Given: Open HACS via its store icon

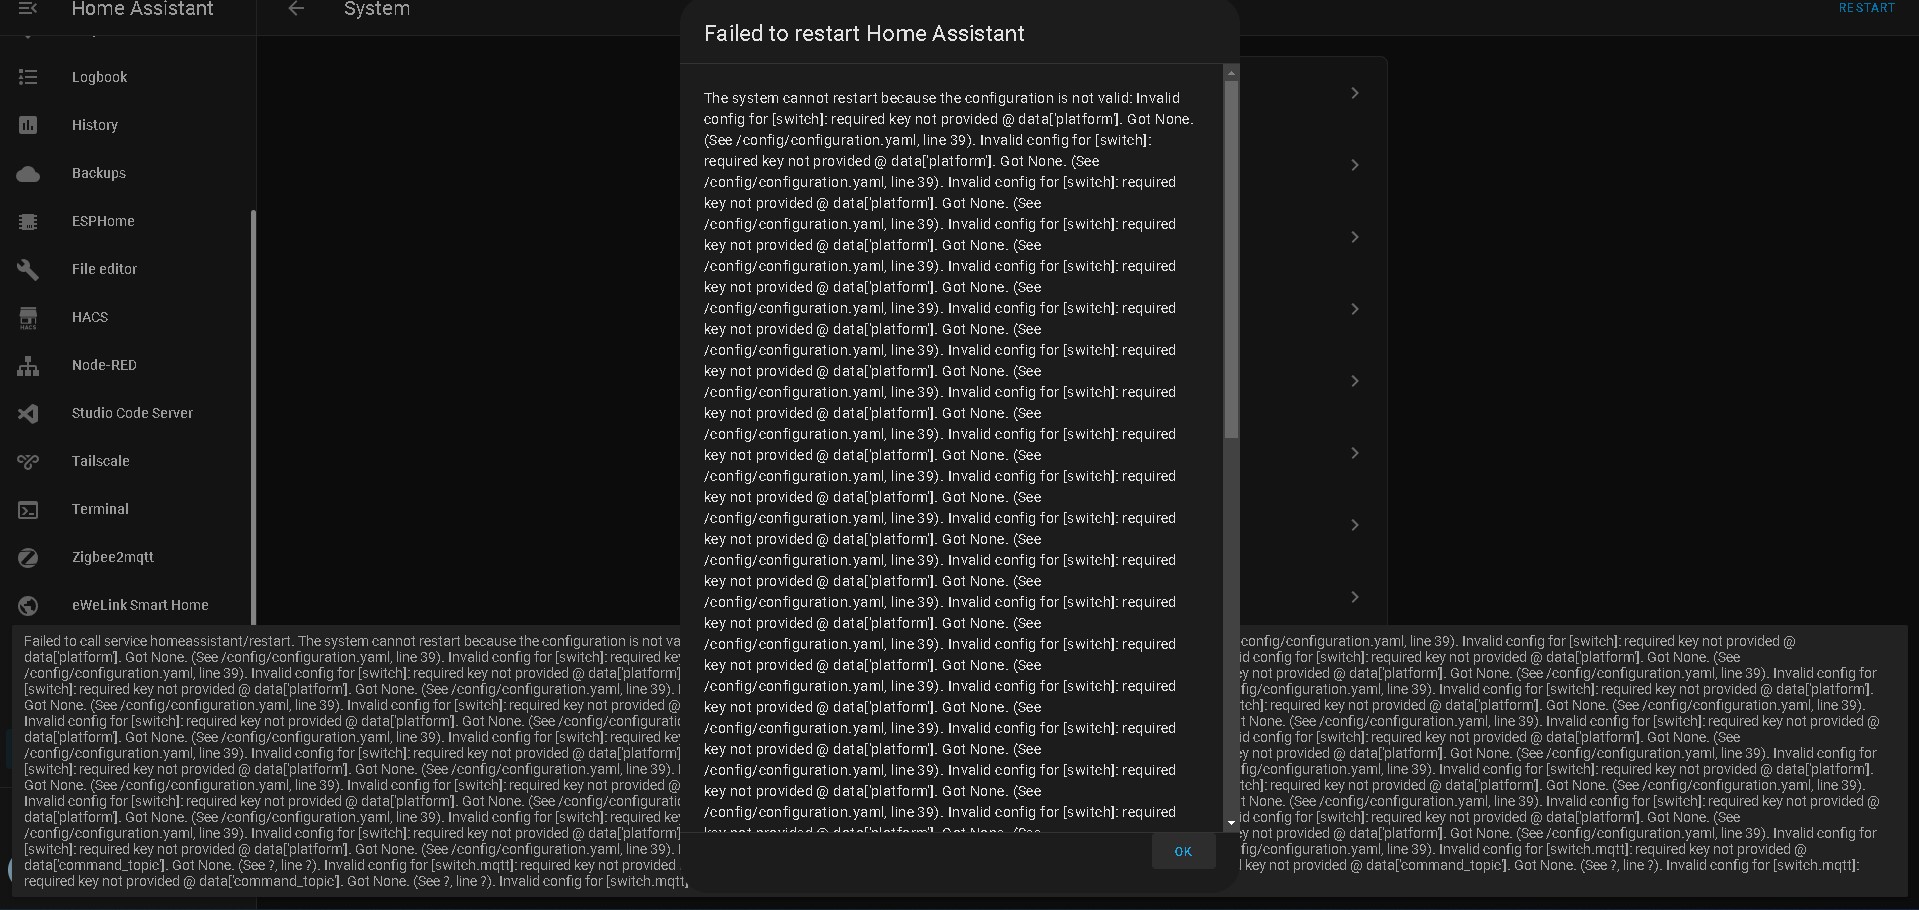Looking at the screenshot, I should (x=28, y=318).
